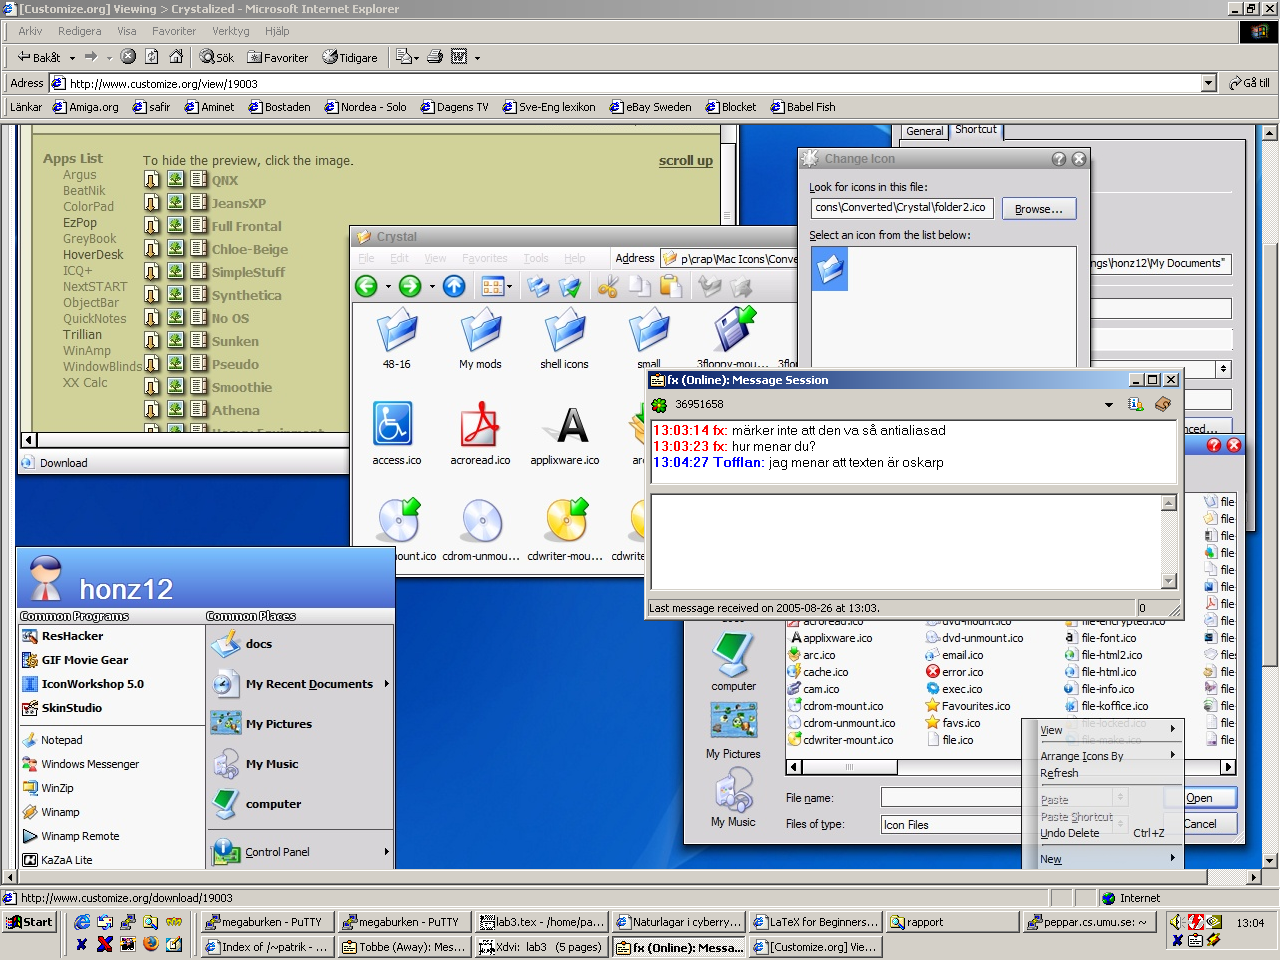The height and width of the screenshot is (960, 1280).
Task: Open the Amiga.org link in links bar
Action: point(86,107)
